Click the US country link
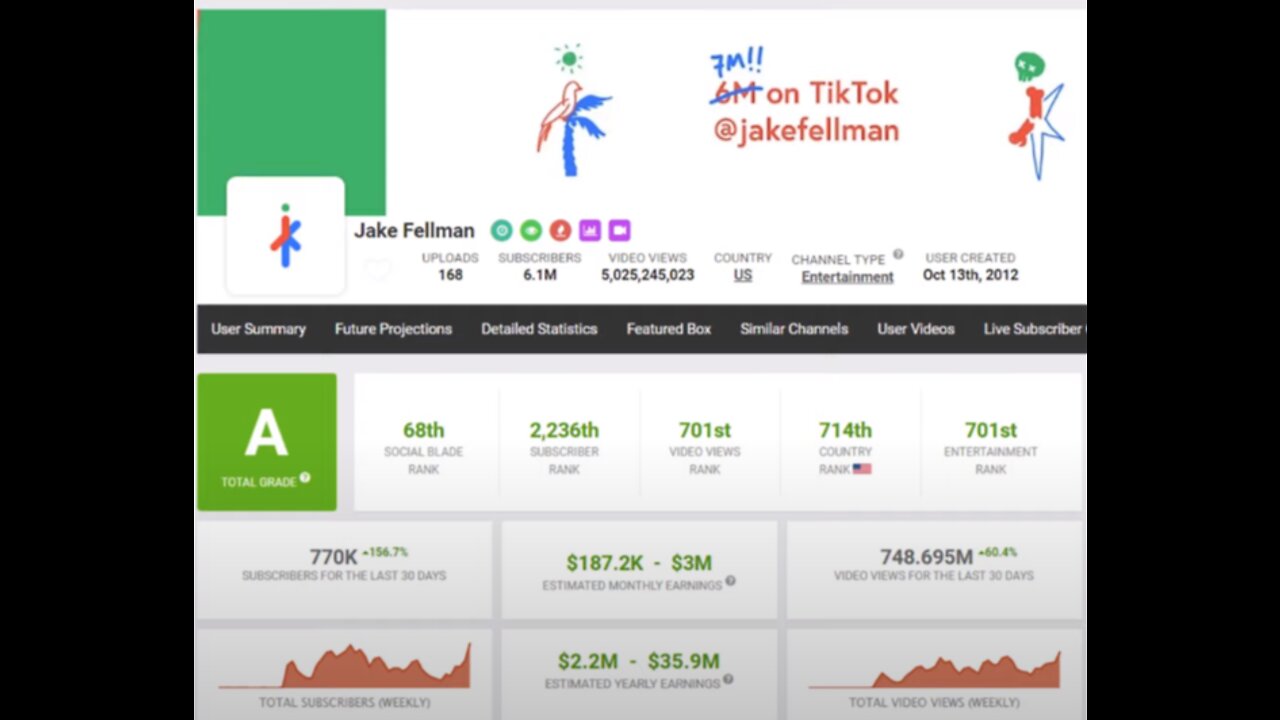The image size is (1280, 720). (x=743, y=275)
